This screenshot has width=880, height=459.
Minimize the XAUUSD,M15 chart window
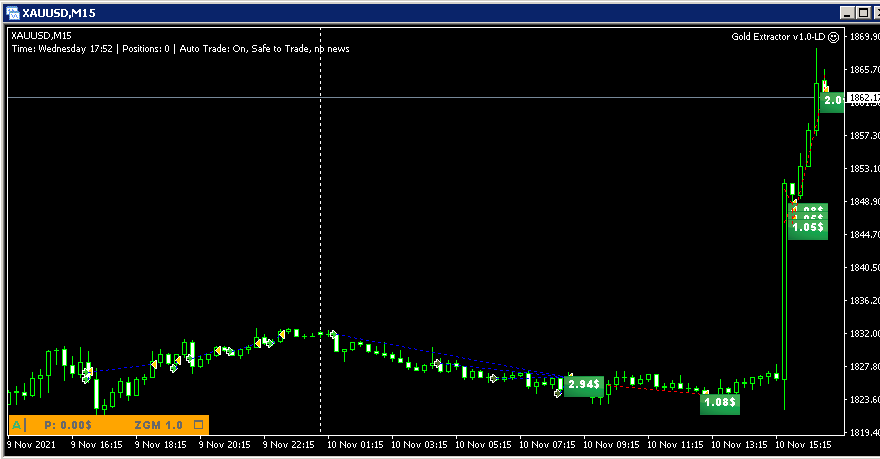tap(848, 12)
